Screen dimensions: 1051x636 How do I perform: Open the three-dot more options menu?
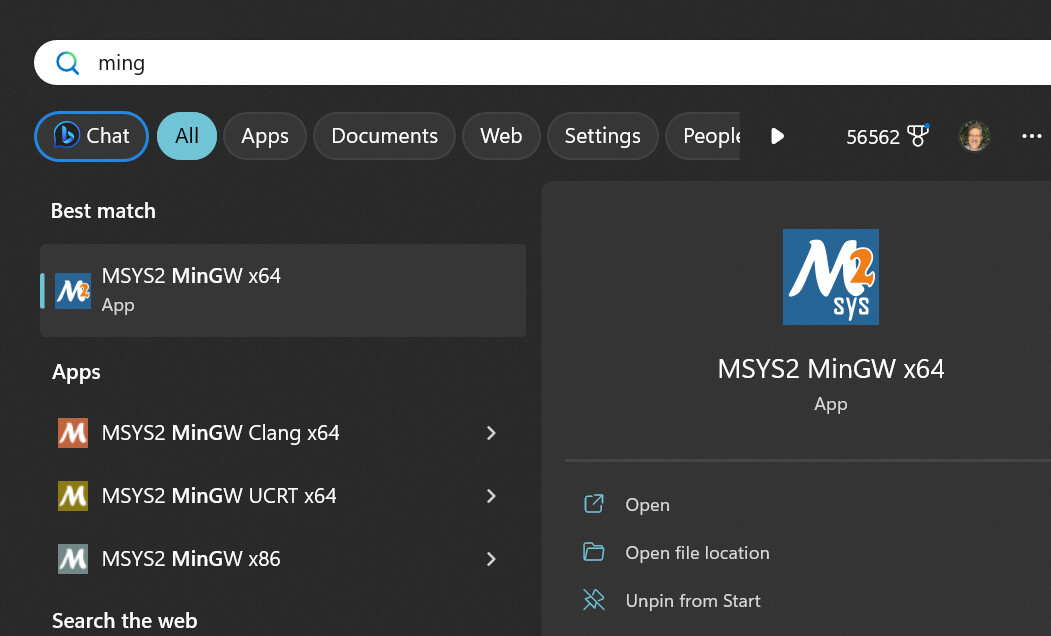point(1032,136)
